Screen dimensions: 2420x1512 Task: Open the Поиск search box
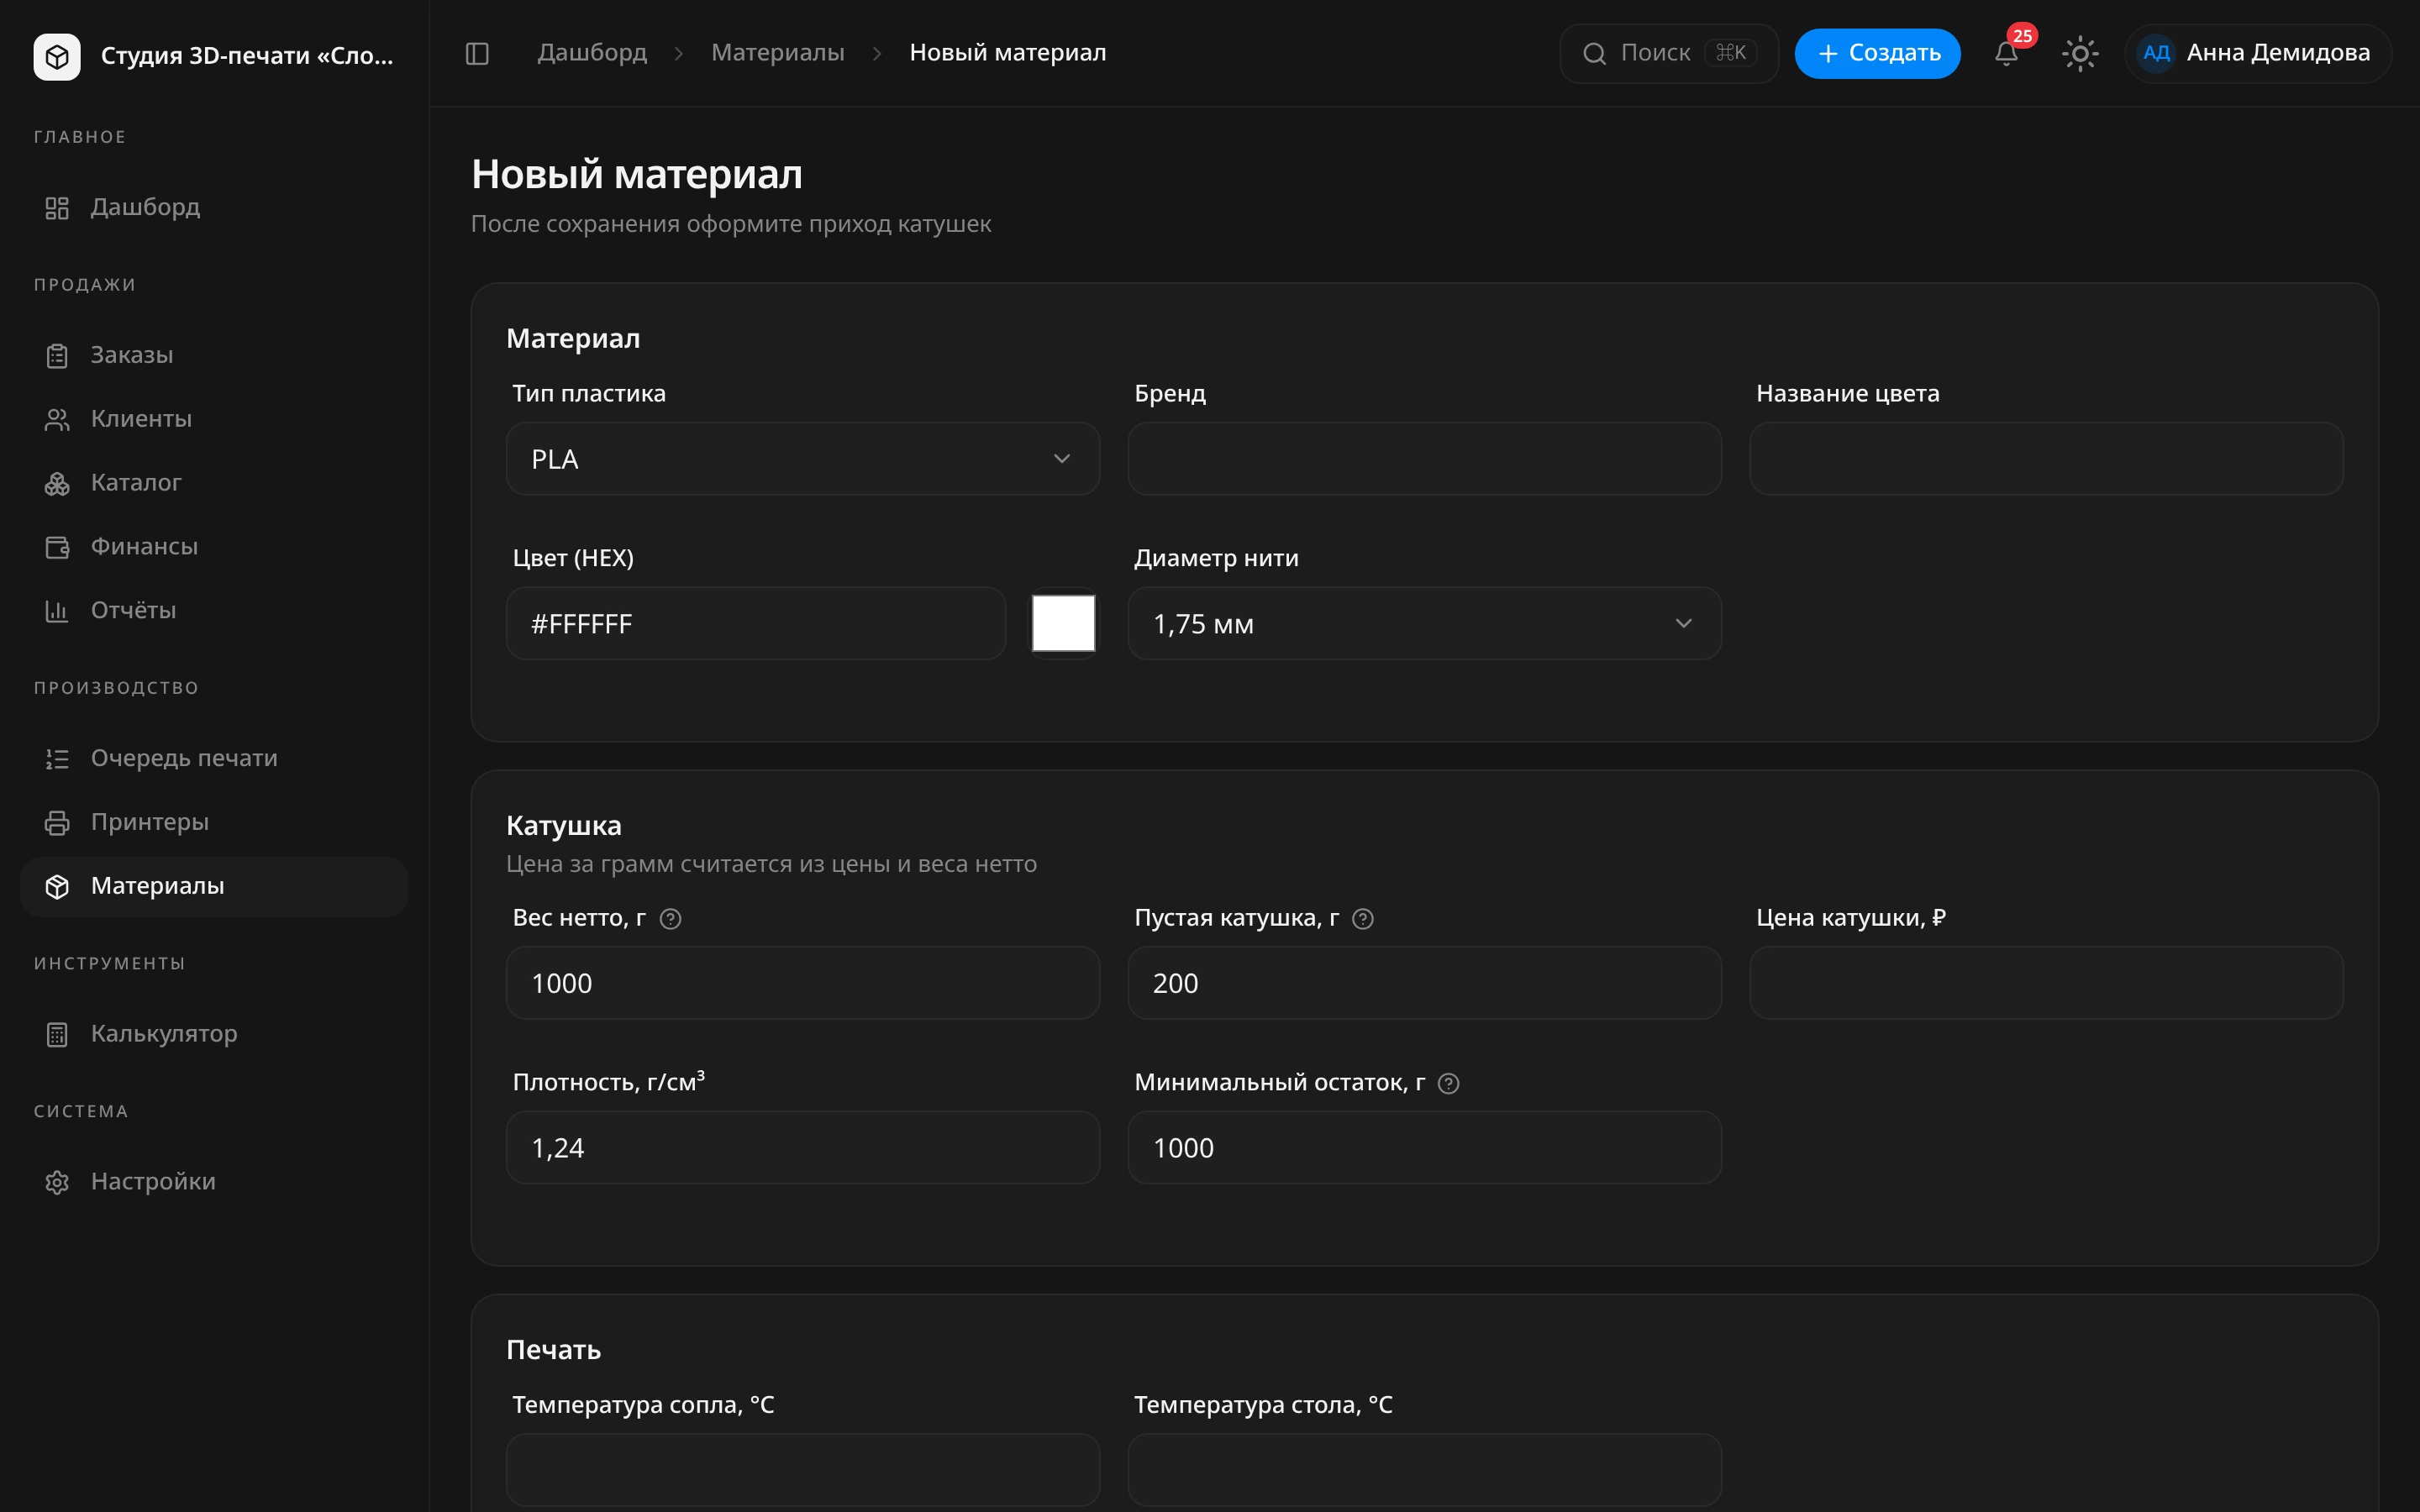1669,53
